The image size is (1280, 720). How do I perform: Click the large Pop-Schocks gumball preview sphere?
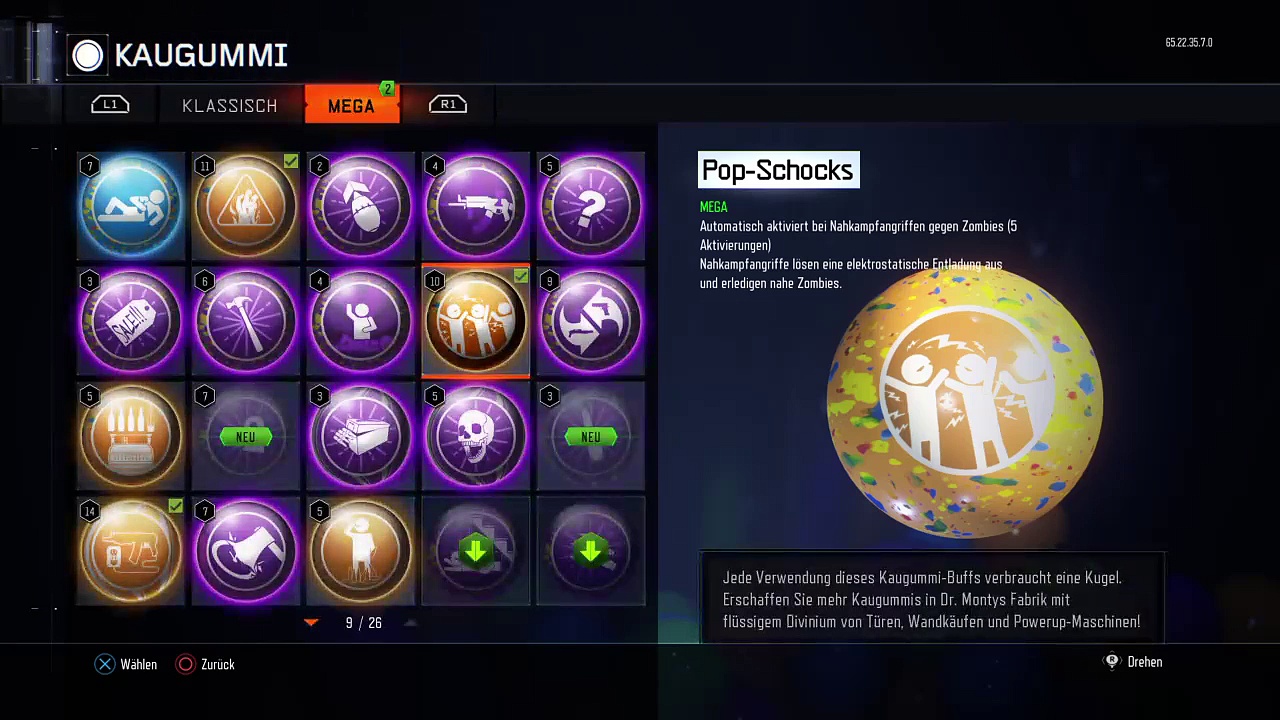tap(965, 402)
